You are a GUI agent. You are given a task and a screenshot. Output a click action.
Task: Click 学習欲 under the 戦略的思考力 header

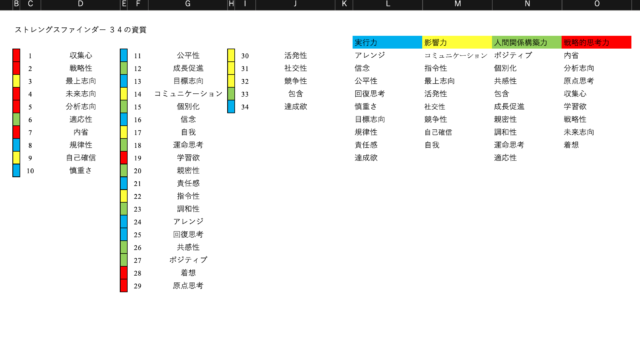[x=575, y=107]
